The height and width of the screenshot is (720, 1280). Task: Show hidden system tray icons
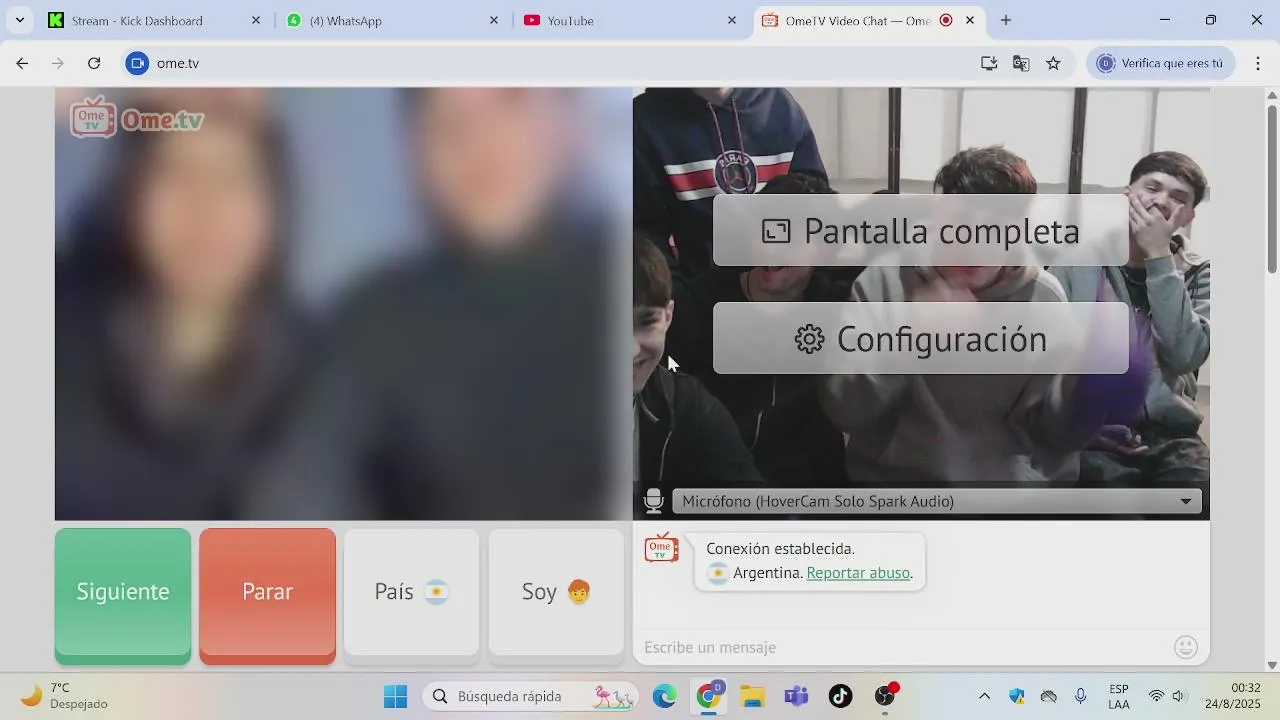pyautogui.click(x=984, y=696)
